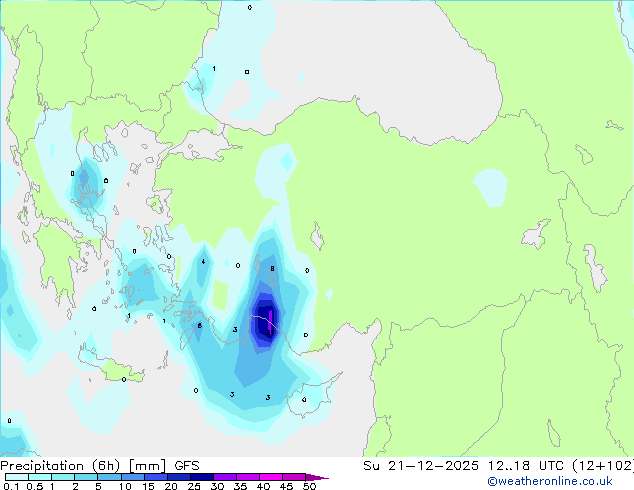
Task: Click the 30–35 mm purple legend box
Action: pyautogui.click(x=224, y=477)
